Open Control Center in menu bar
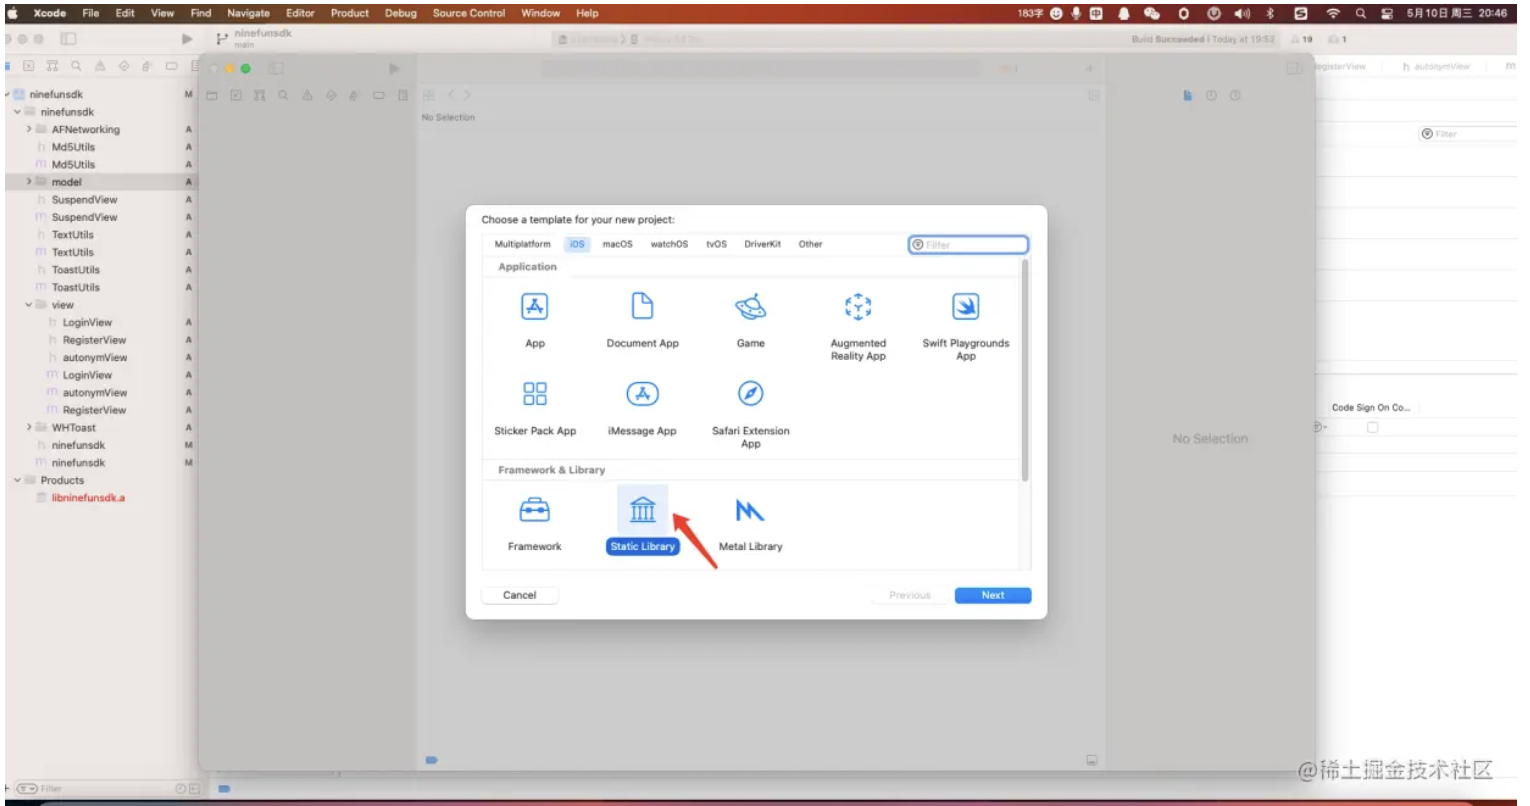 click(x=1387, y=13)
